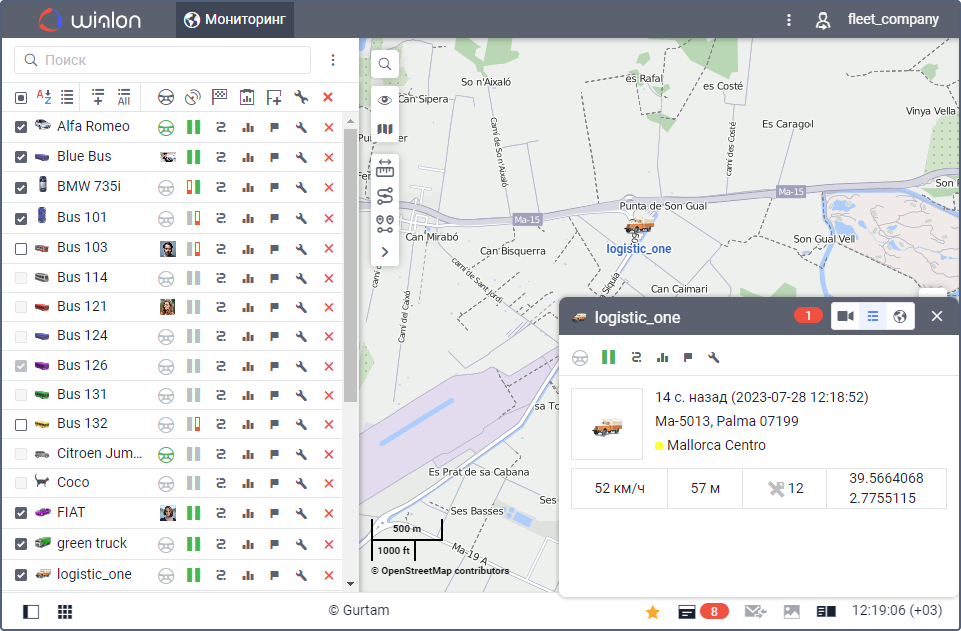Viewport: 961px width, 631px height.
Task: Remove Bus 101 with its red X icon
Action: pos(328,218)
